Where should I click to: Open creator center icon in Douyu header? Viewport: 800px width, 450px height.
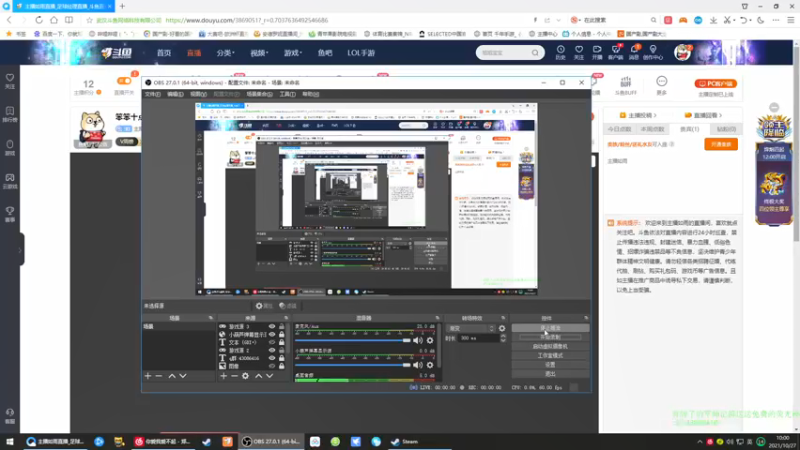coord(653,52)
